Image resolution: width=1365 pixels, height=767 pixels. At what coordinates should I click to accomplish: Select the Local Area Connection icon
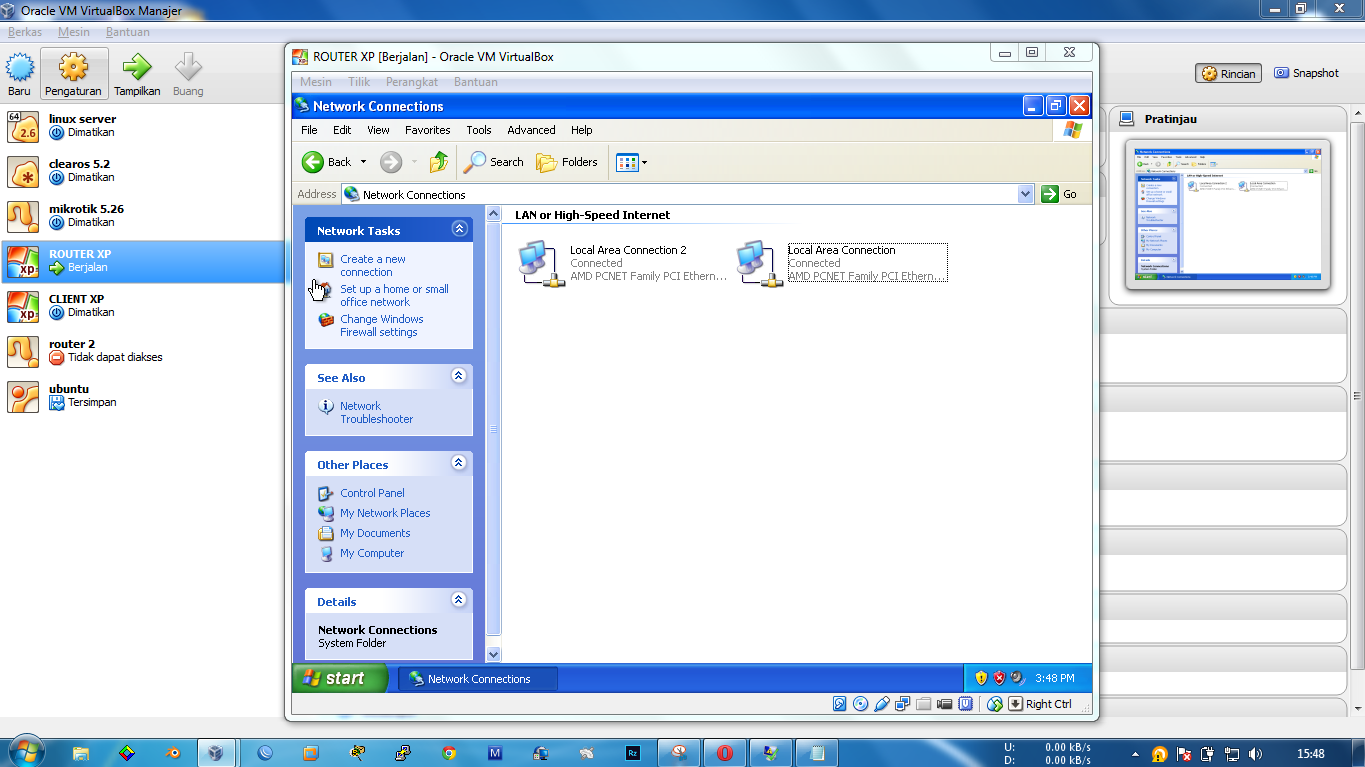coord(759,264)
